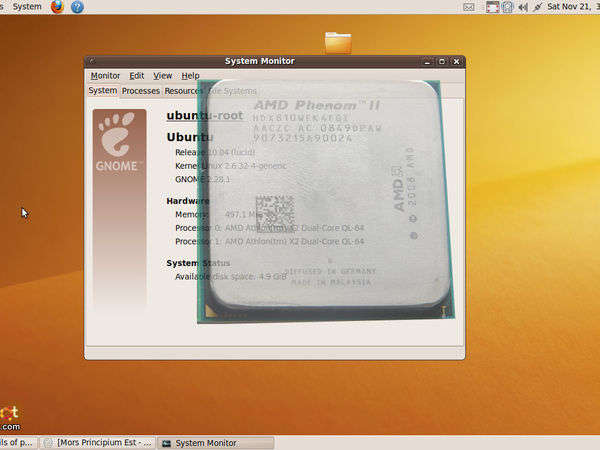Screen dimensions: 600x450
Task: Open the Edit menu
Action: [137, 76]
